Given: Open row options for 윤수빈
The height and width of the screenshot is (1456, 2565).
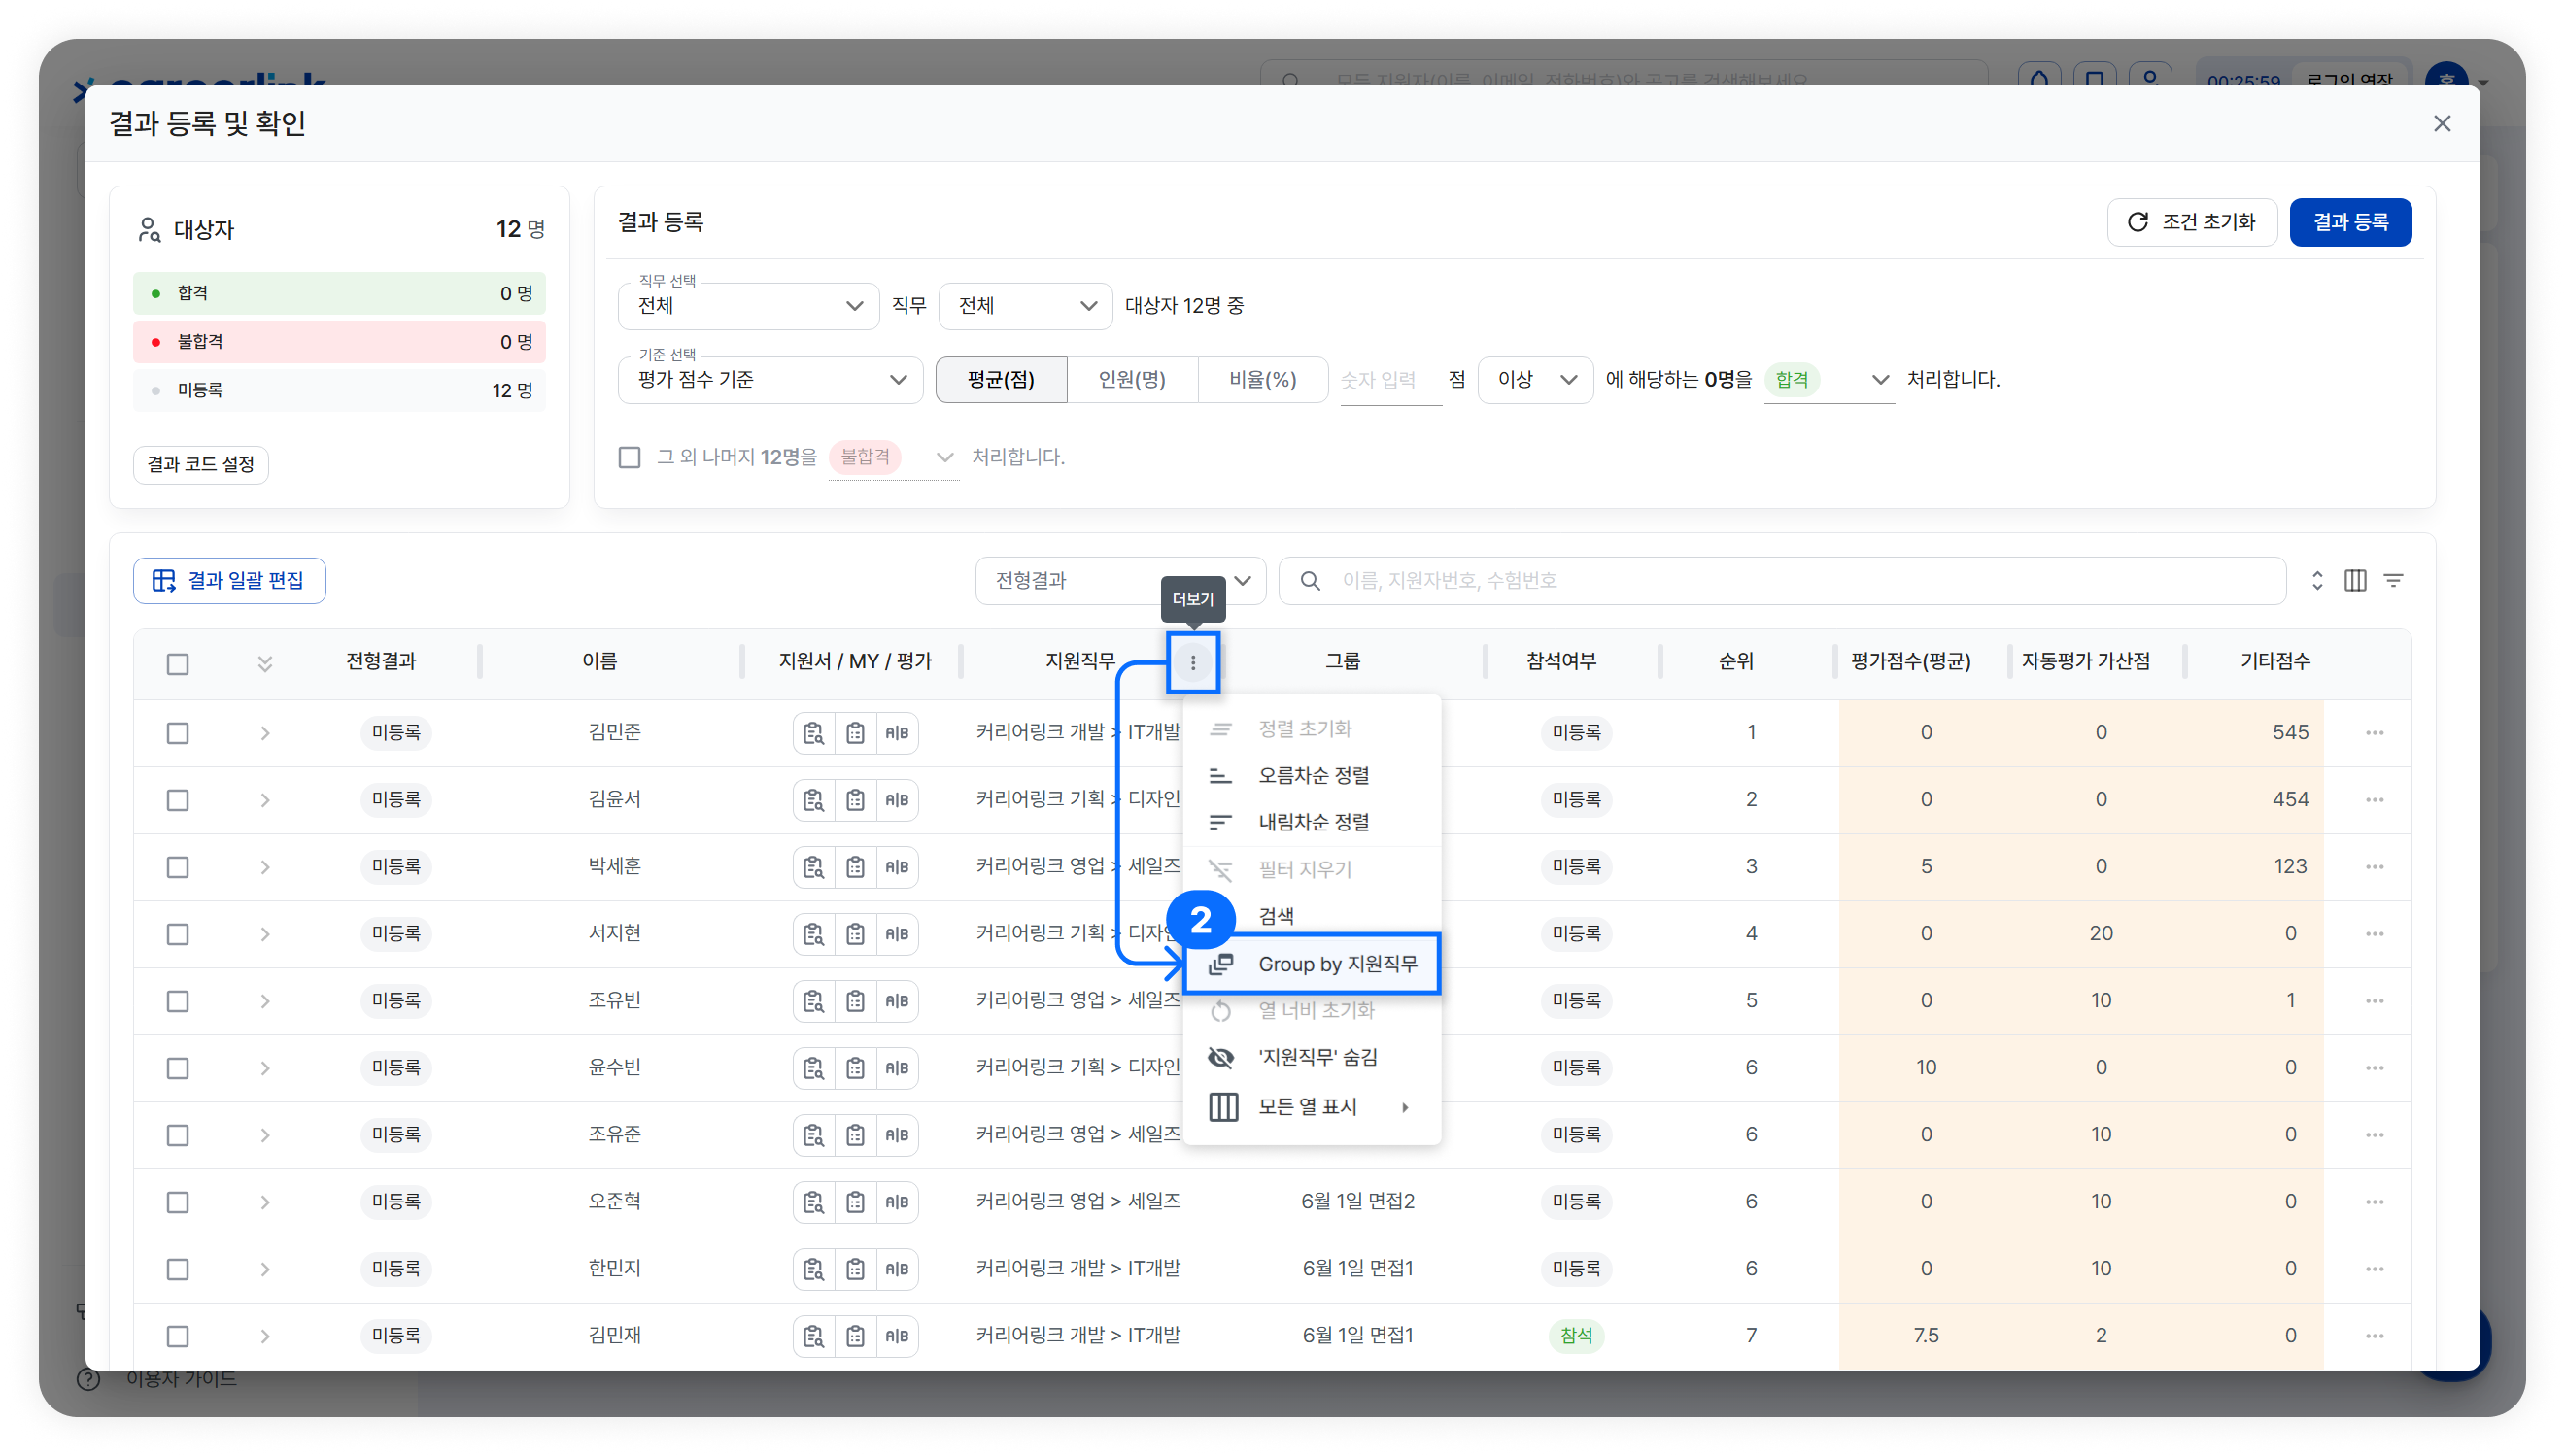Looking at the screenshot, I should [x=2375, y=1068].
